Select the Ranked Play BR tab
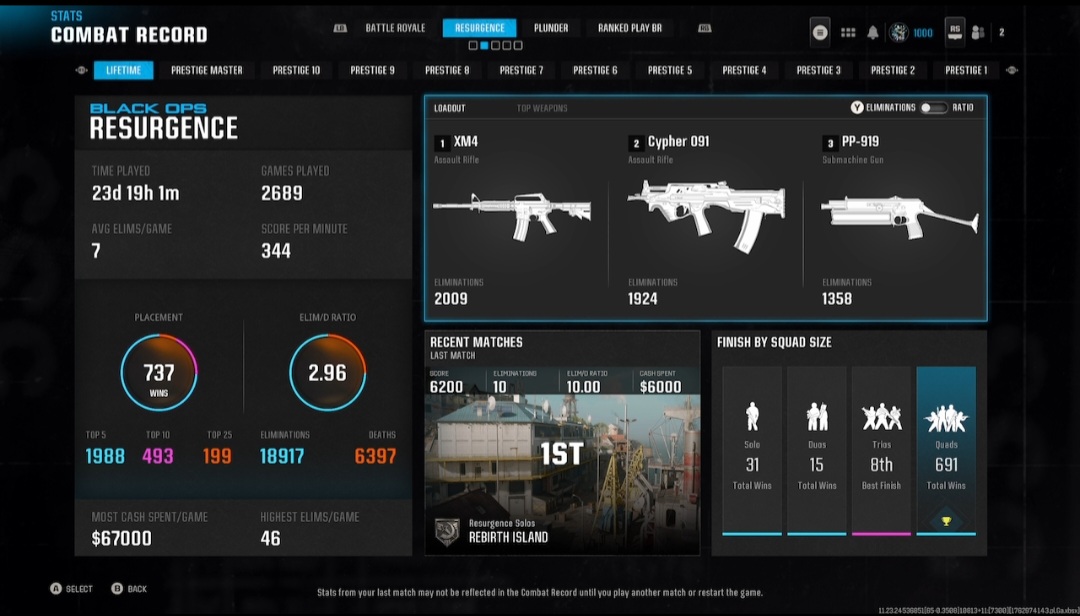The height and width of the screenshot is (616, 1080). (x=630, y=28)
